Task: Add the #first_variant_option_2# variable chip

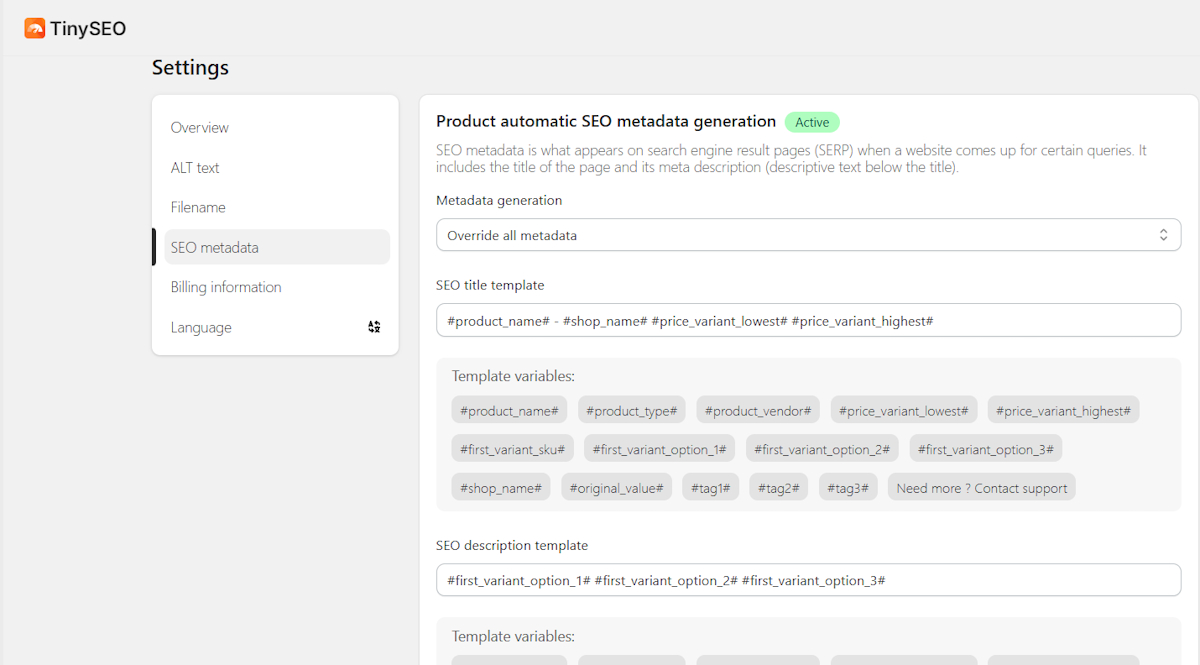Action: tap(822, 449)
